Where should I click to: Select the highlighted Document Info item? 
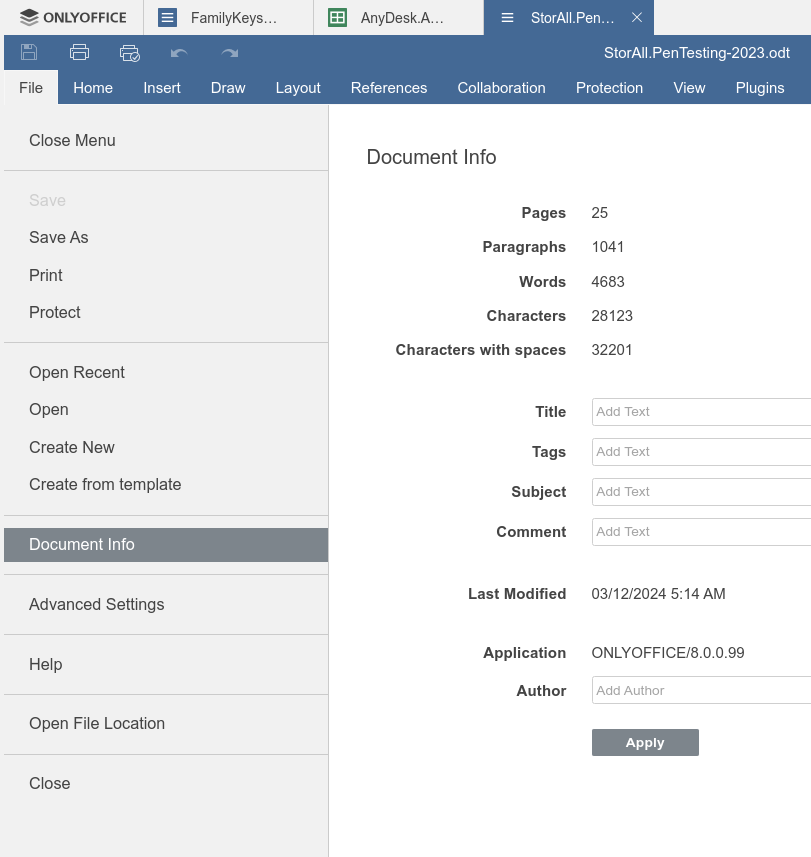166,544
